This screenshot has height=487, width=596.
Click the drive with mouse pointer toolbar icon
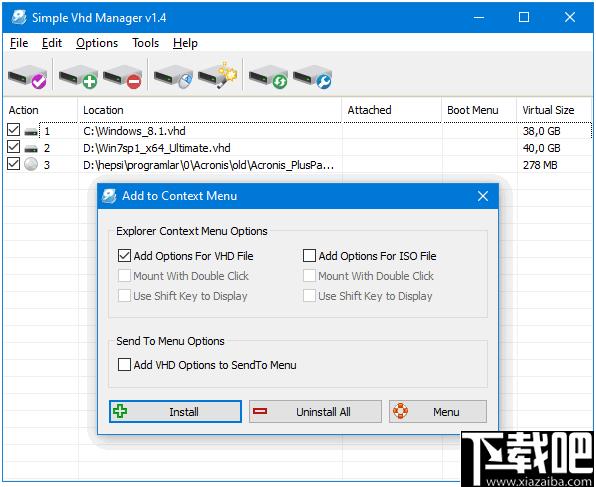173,77
